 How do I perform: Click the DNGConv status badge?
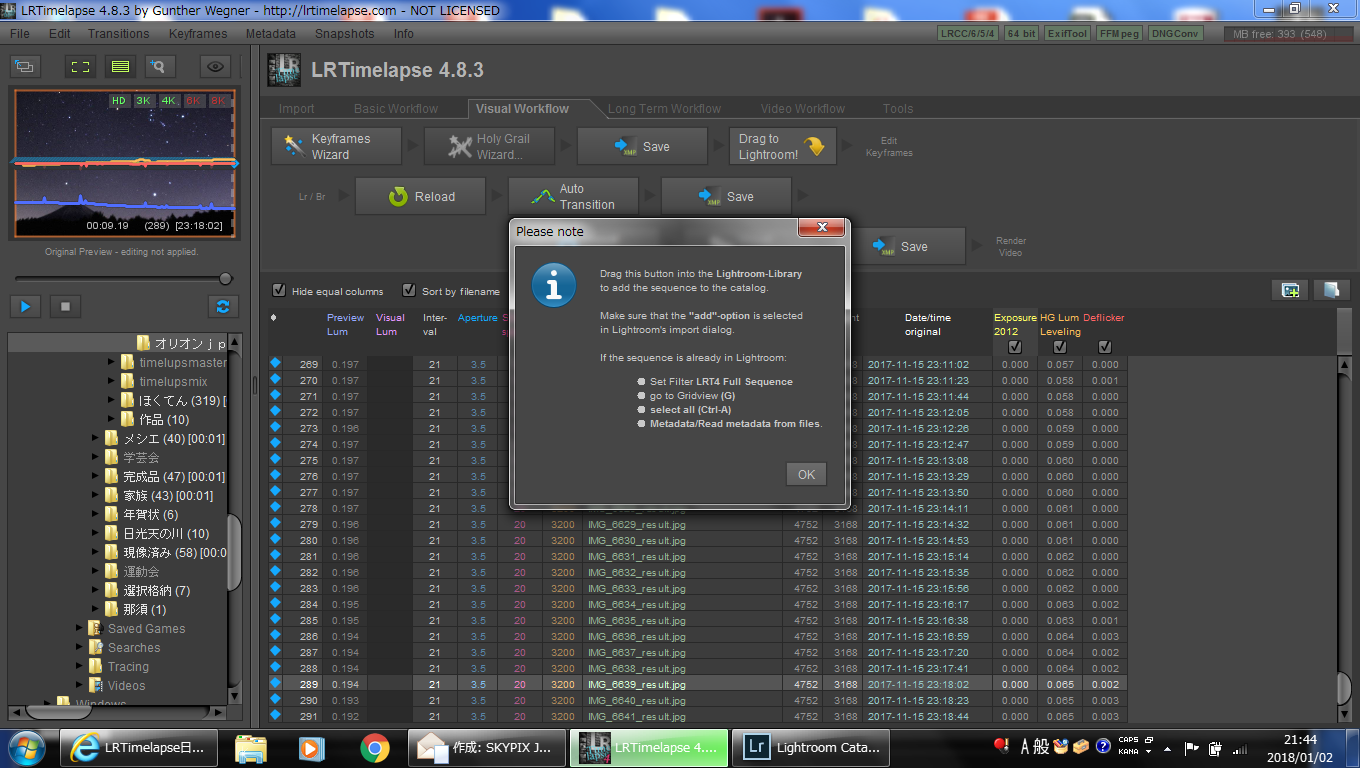click(x=1175, y=33)
